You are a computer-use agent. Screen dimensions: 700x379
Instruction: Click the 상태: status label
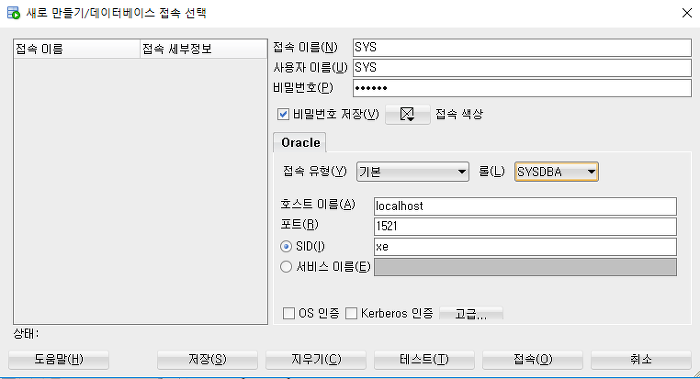coord(26,333)
